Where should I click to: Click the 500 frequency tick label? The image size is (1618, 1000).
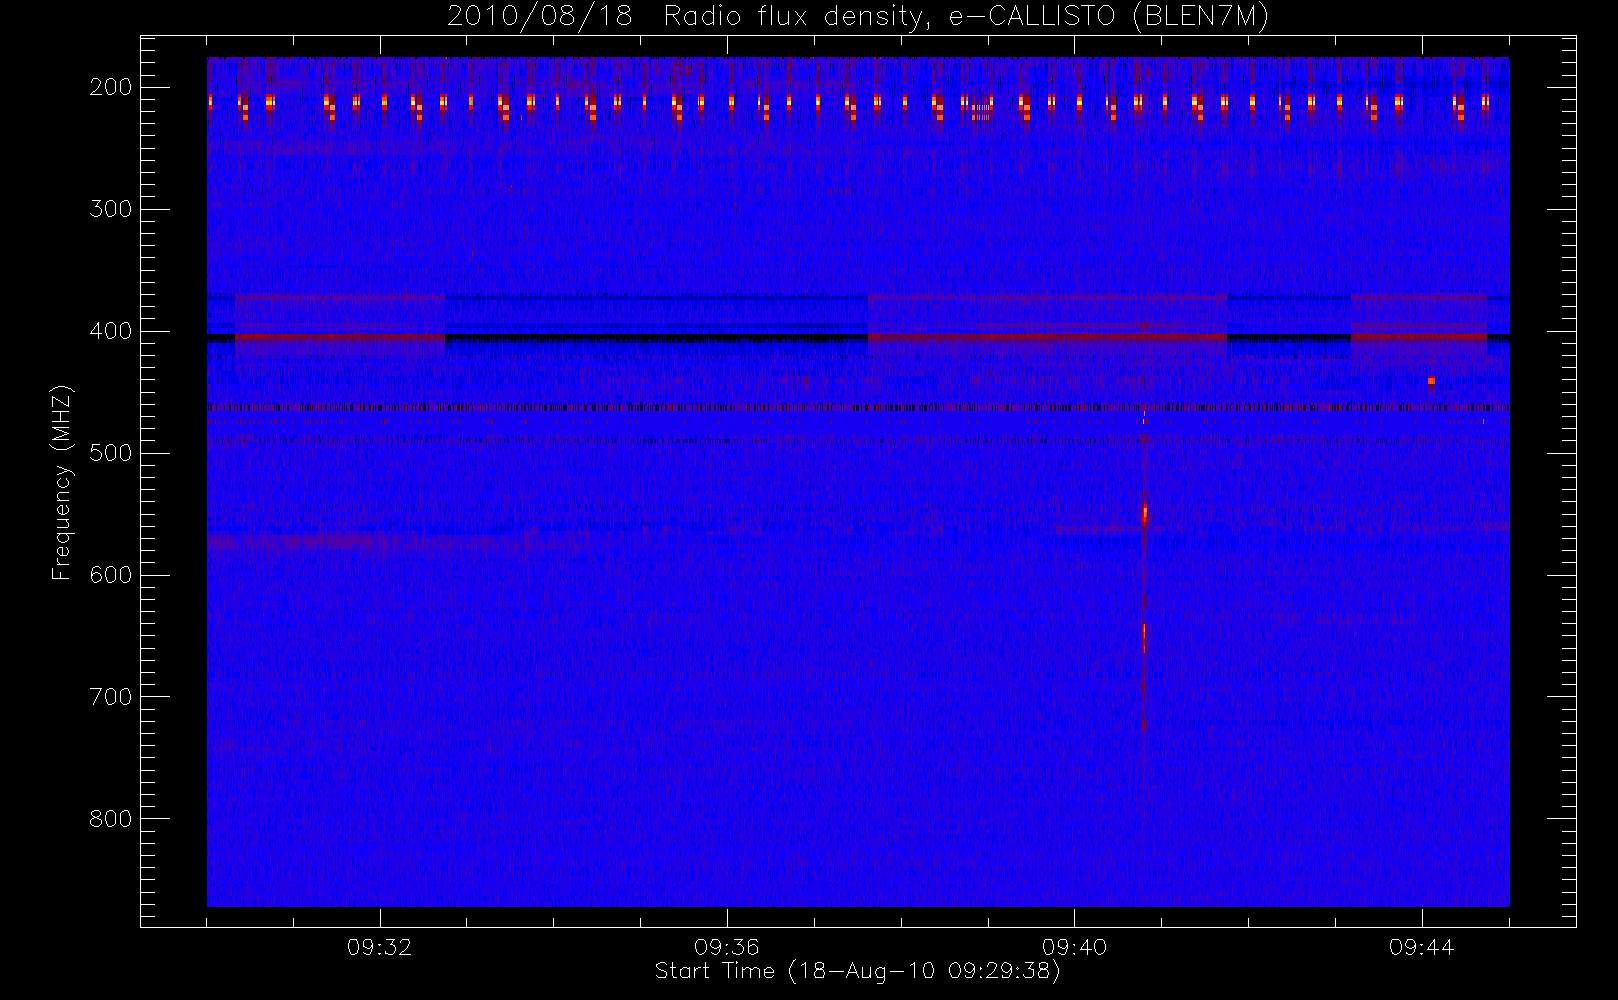point(111,453)
